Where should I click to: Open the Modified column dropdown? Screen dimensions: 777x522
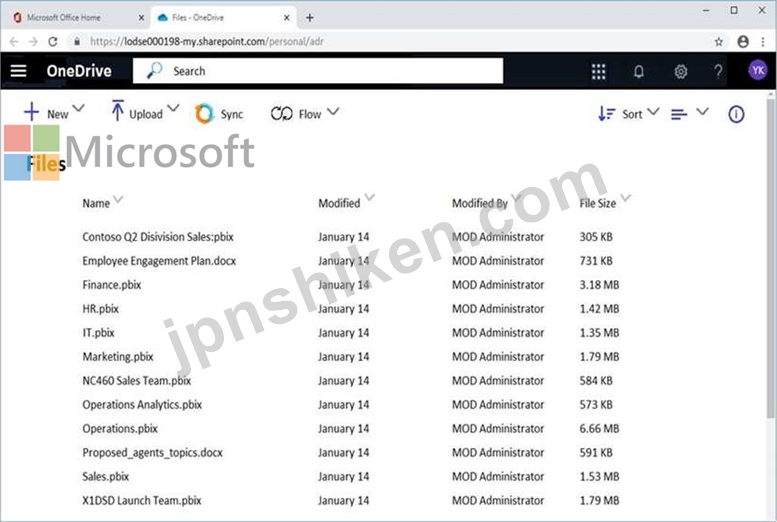(x=370, y=197)
